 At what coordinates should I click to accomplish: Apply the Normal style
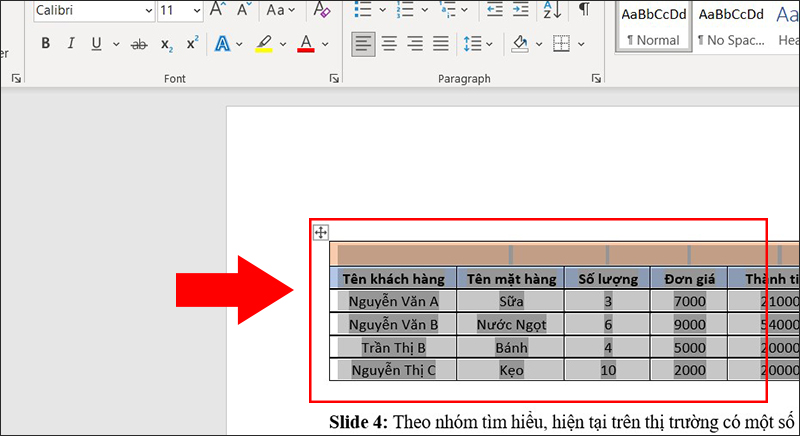(652, 26)
